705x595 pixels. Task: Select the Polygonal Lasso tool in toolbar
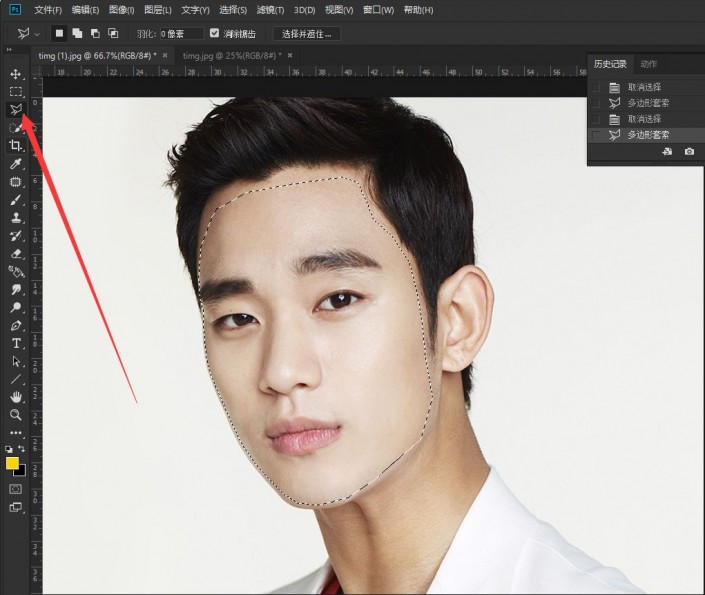point(16,109)
